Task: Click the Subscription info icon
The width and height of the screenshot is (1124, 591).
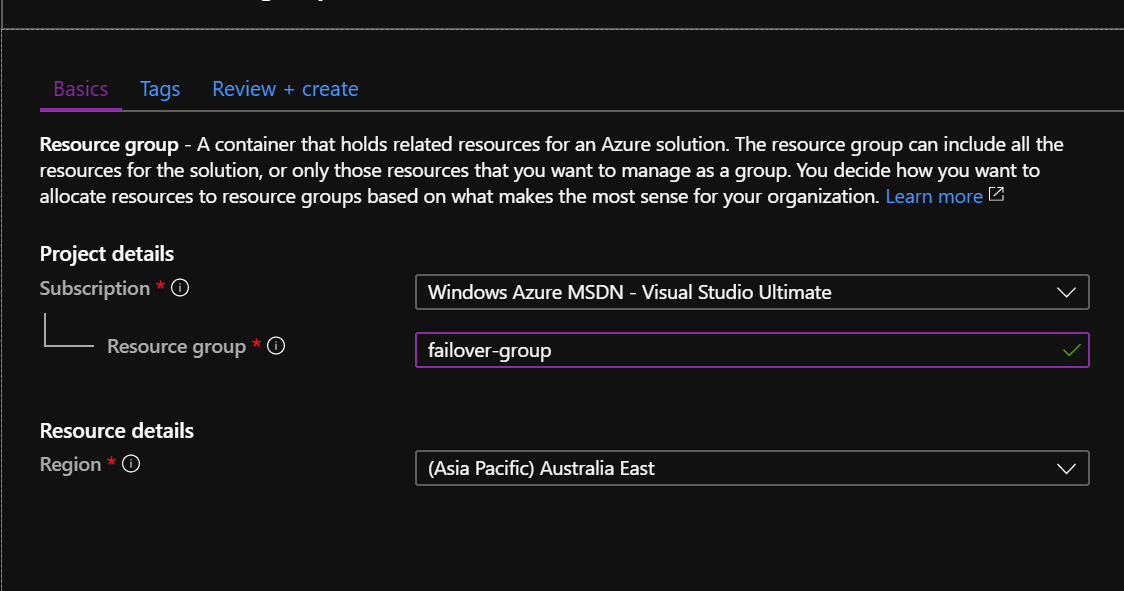Action: point(178,288)
